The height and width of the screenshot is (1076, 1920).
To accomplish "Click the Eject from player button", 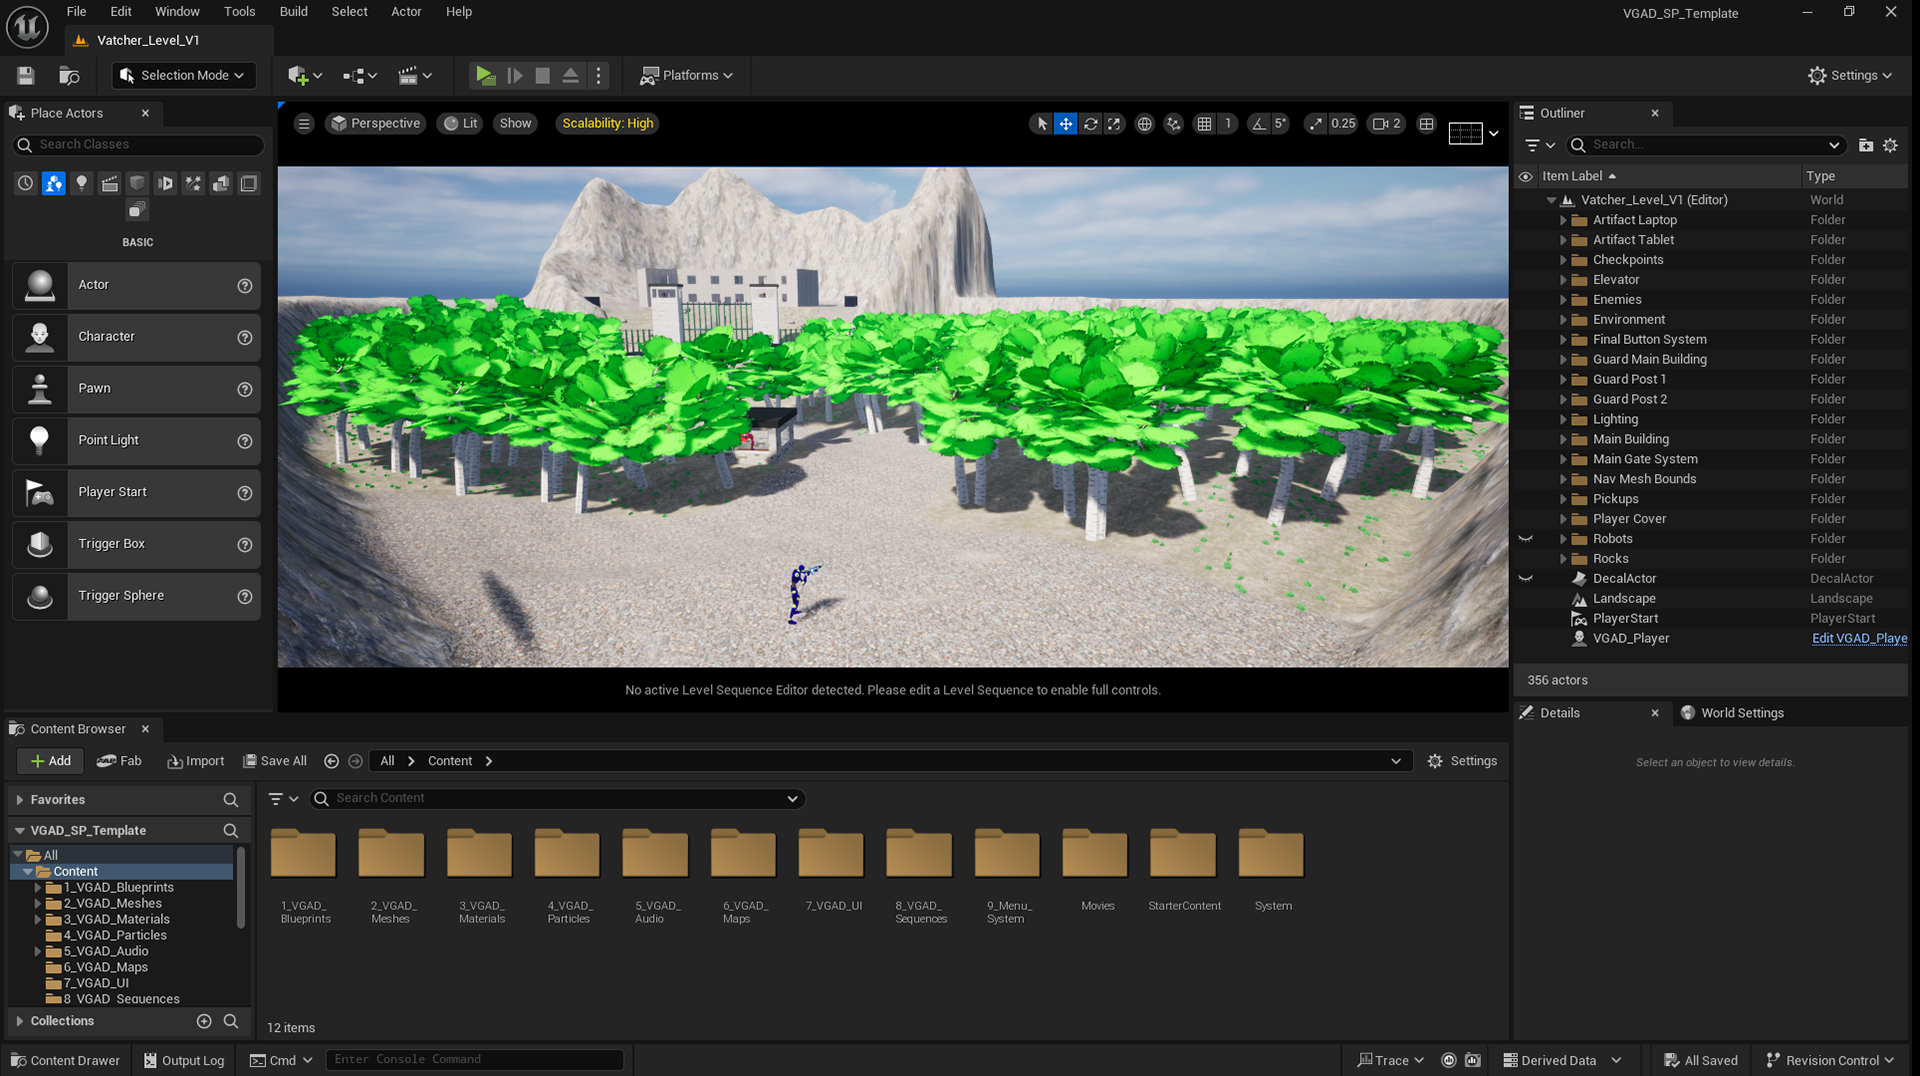I will [570, 75].
